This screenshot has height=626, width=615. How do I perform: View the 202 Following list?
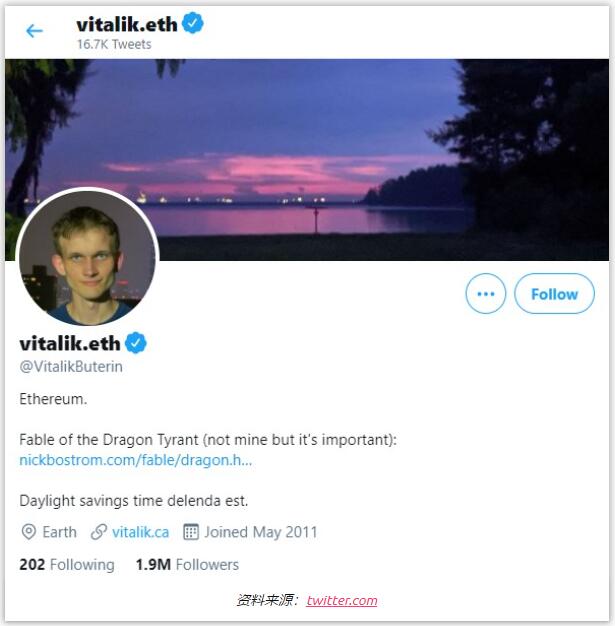click(x=66, y=565)
